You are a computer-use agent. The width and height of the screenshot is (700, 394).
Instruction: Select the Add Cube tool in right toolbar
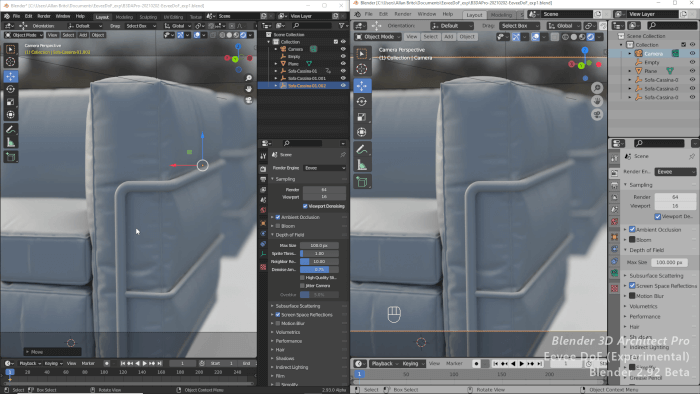pyautogui.click(x=362, y=182)
